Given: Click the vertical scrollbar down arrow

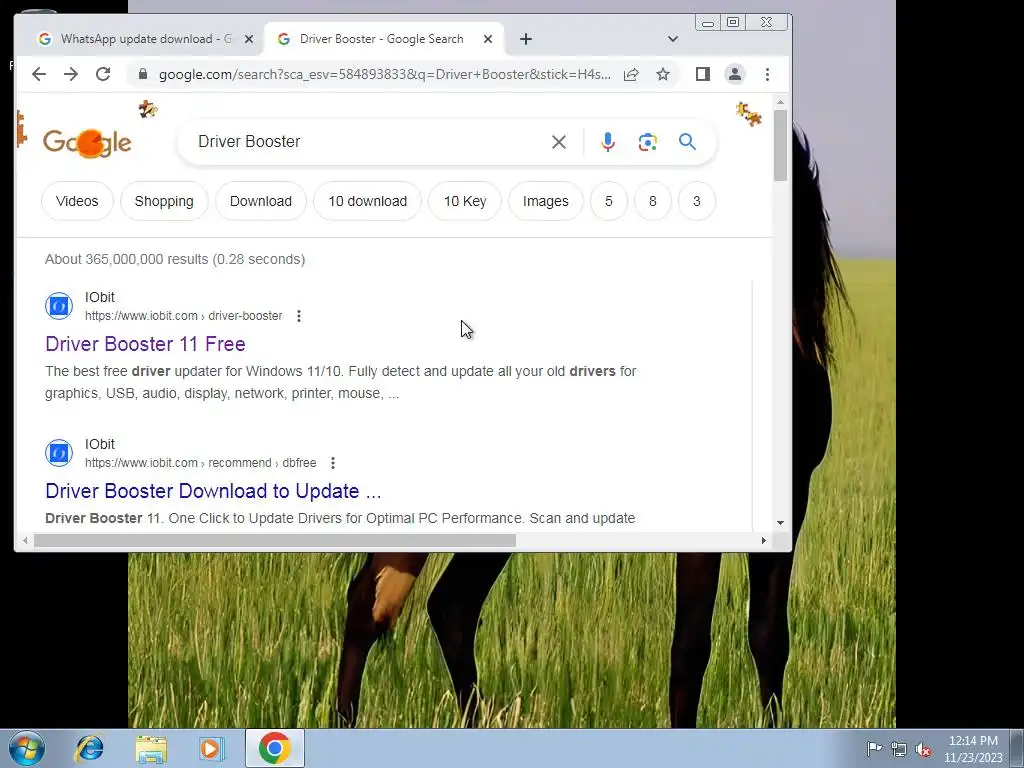Looking at the screenshot, I should click(x=780, y=523).
